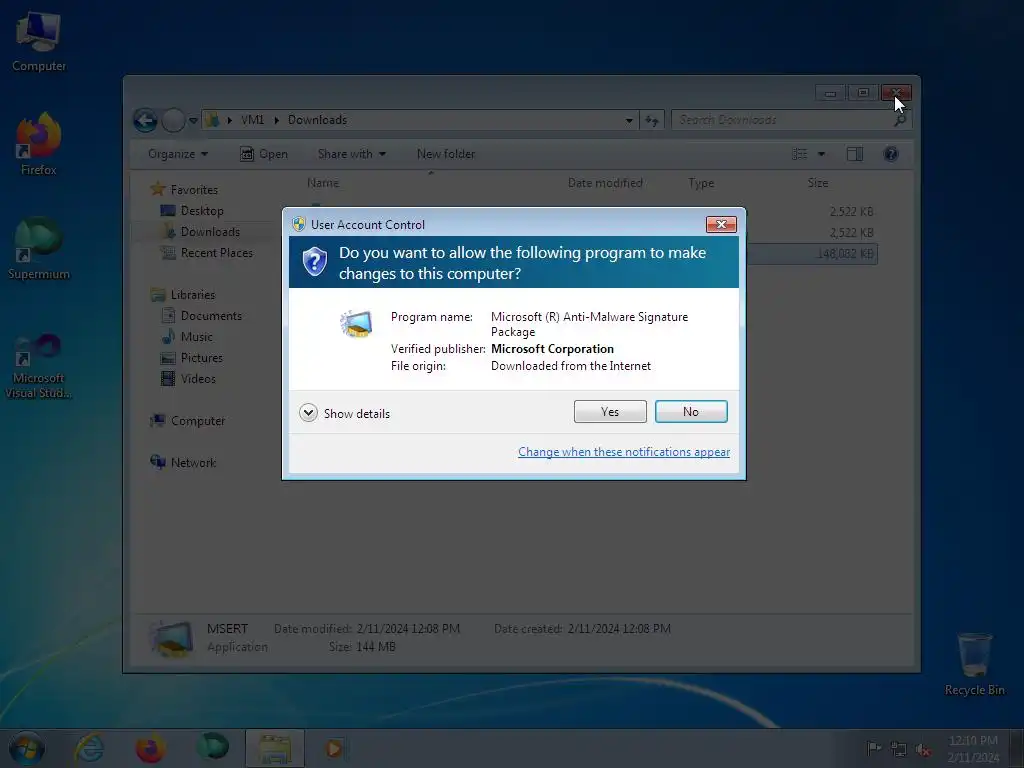Click refresh button next to address bar
The image size is (1024, 768).
pyautogui.click(x=652, y=120)
